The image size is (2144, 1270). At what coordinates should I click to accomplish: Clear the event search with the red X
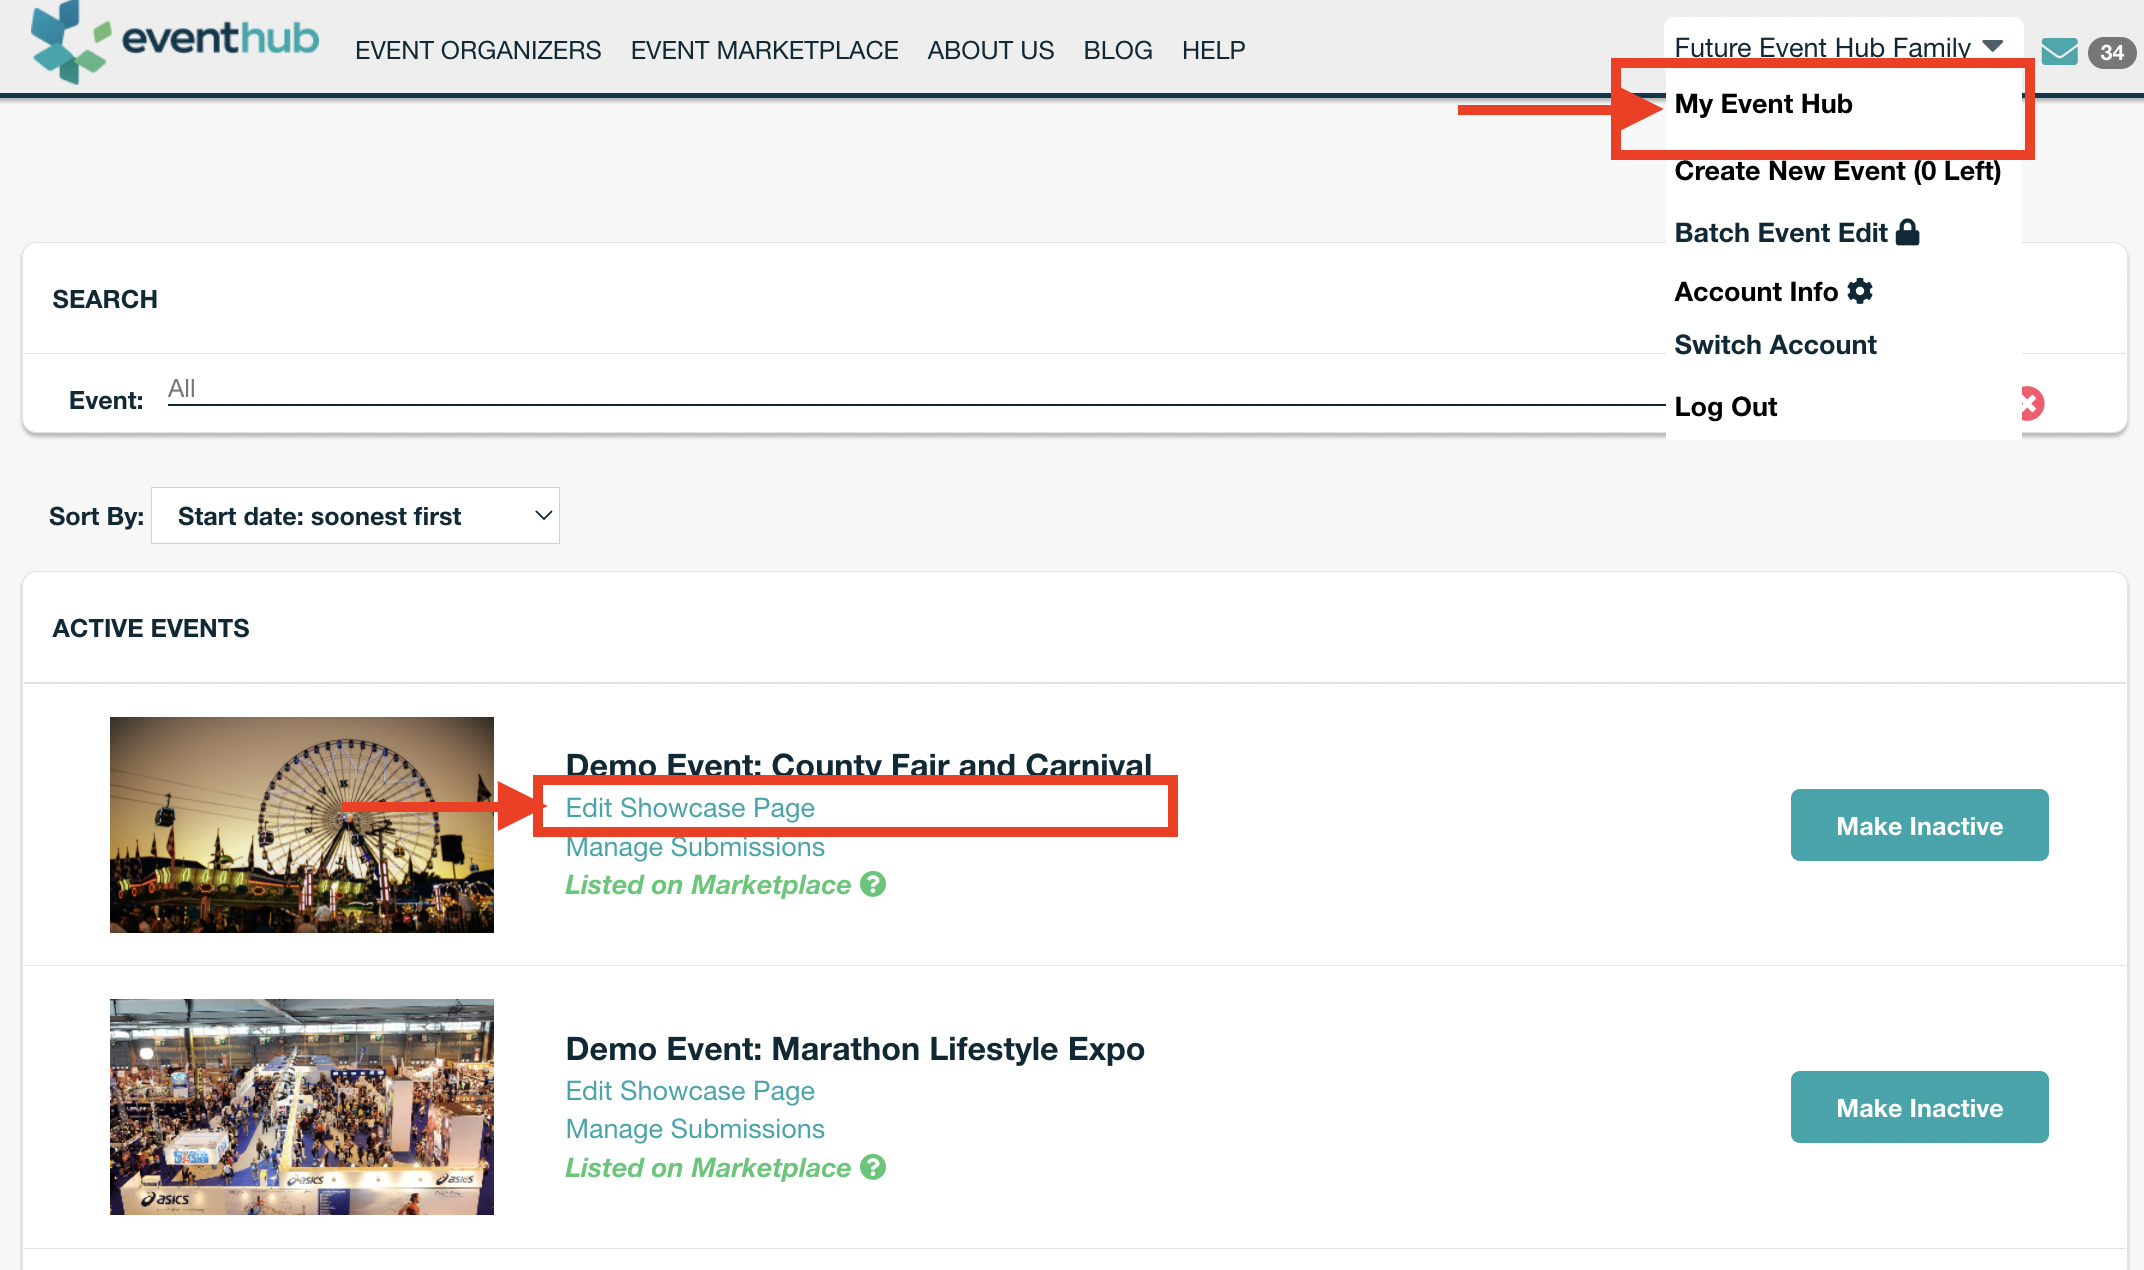[x=2032, y=403]
